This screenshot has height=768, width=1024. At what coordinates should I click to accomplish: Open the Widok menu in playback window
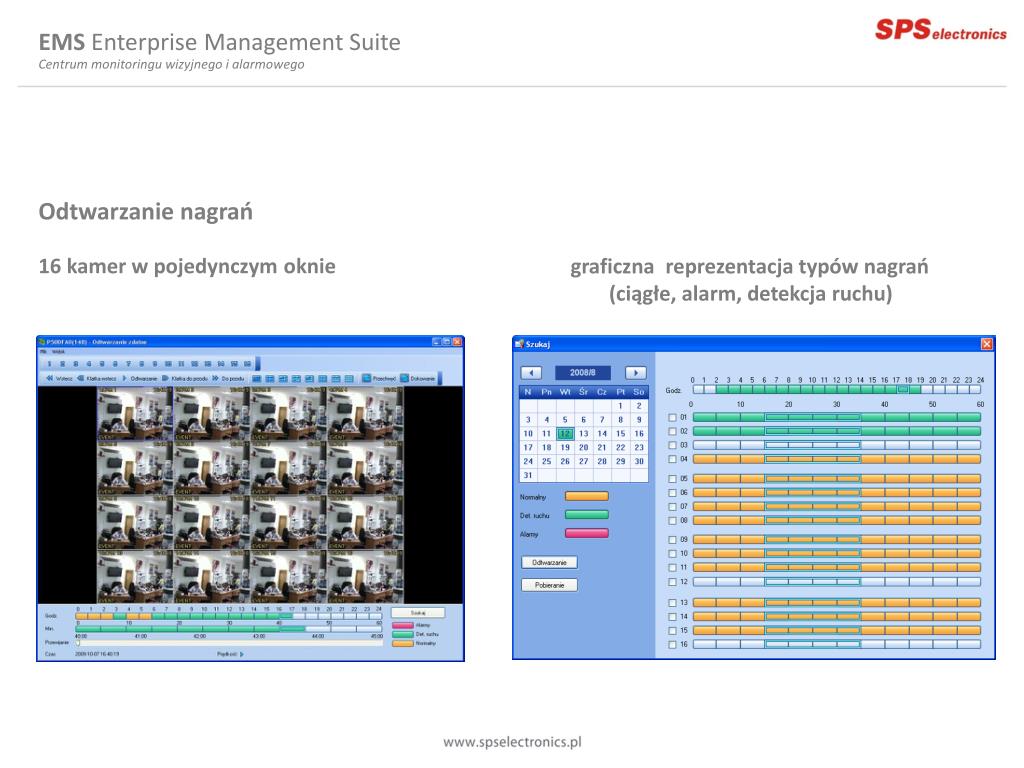(57, 351)
